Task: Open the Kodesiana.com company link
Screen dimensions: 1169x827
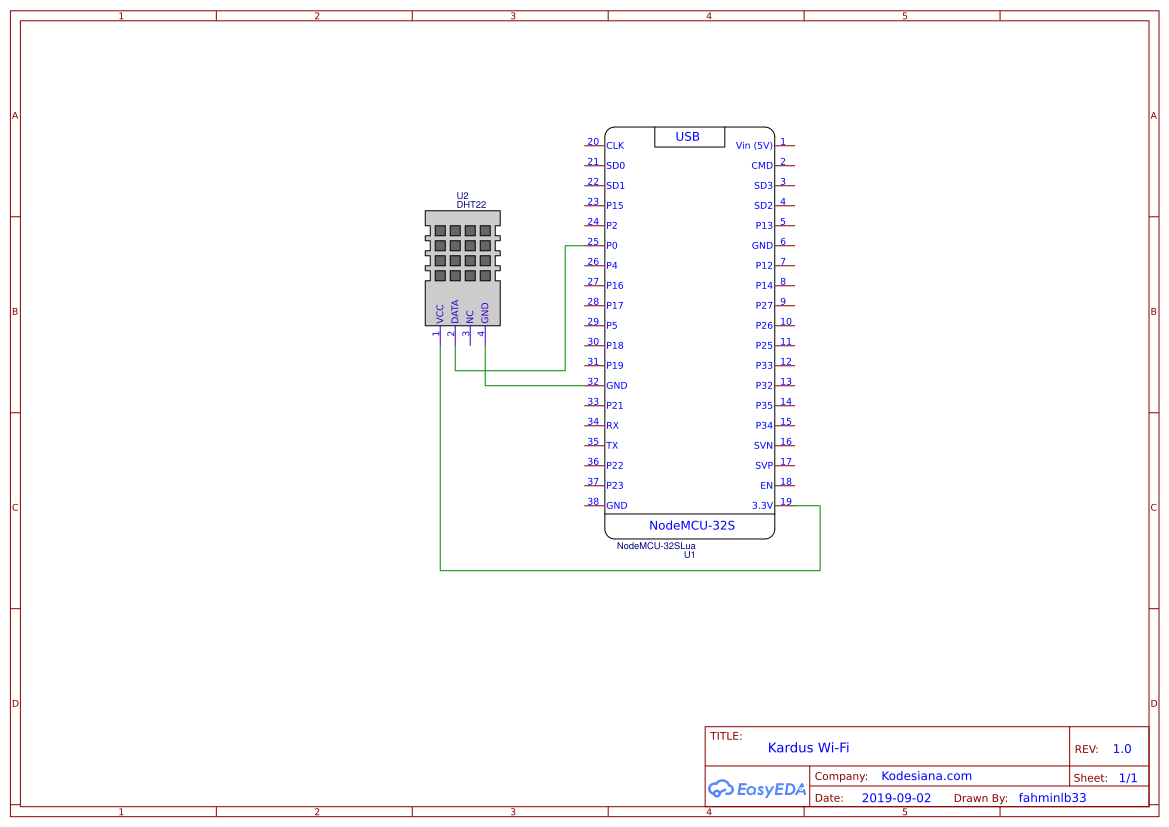Action: (x=928, y=776)
